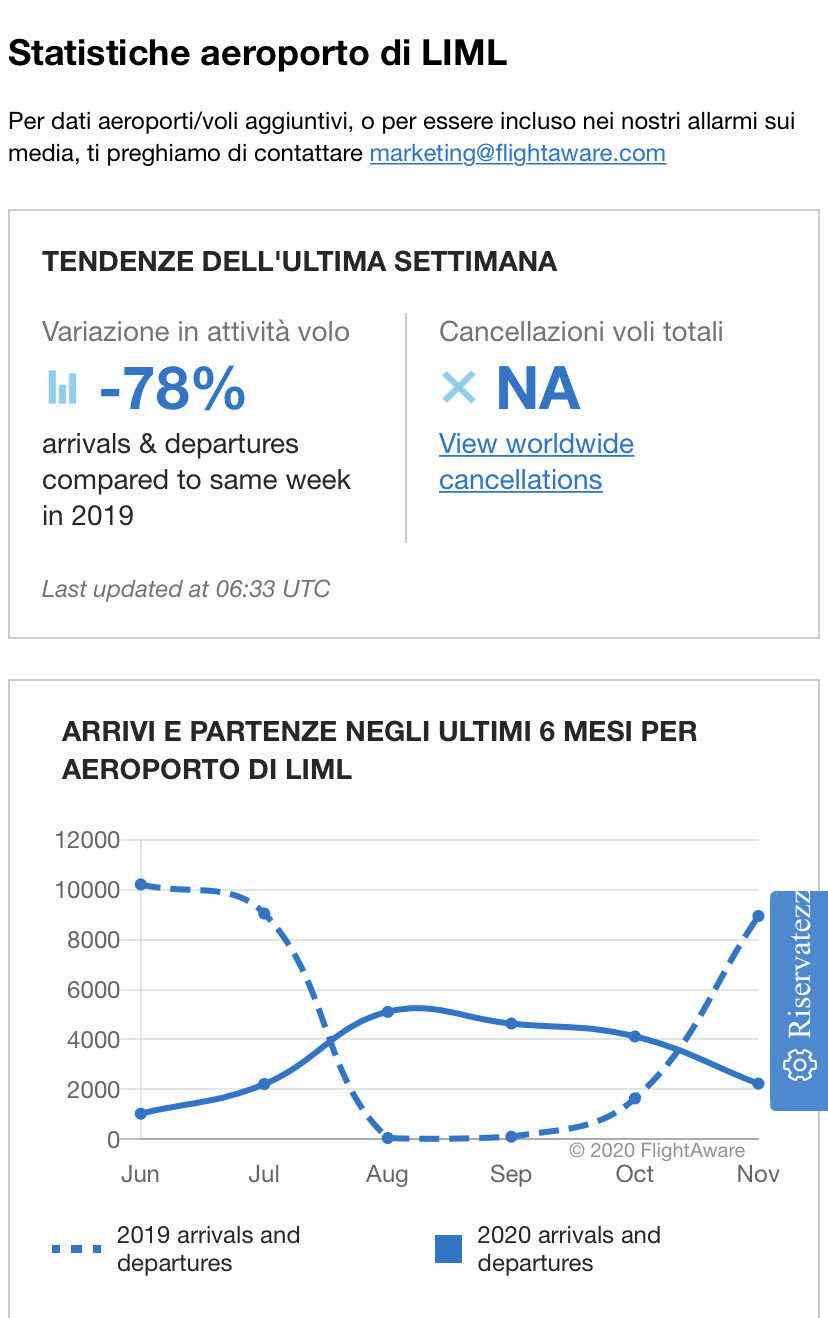Select the November 2019 dashed data point
This screenshot has width=828, height=1318.
click(x=758, y=916)
